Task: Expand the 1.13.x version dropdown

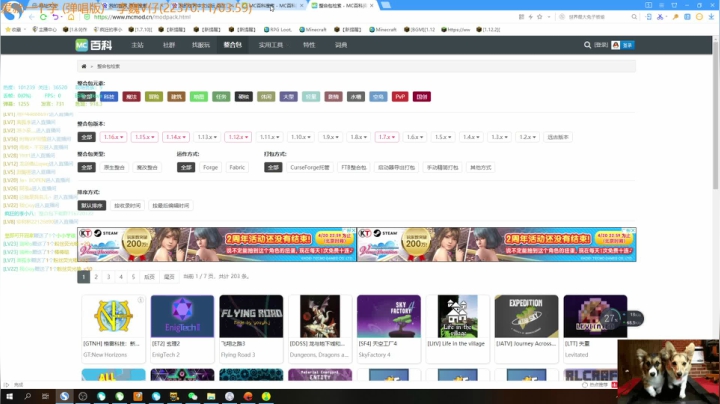Action: (207, 137)
